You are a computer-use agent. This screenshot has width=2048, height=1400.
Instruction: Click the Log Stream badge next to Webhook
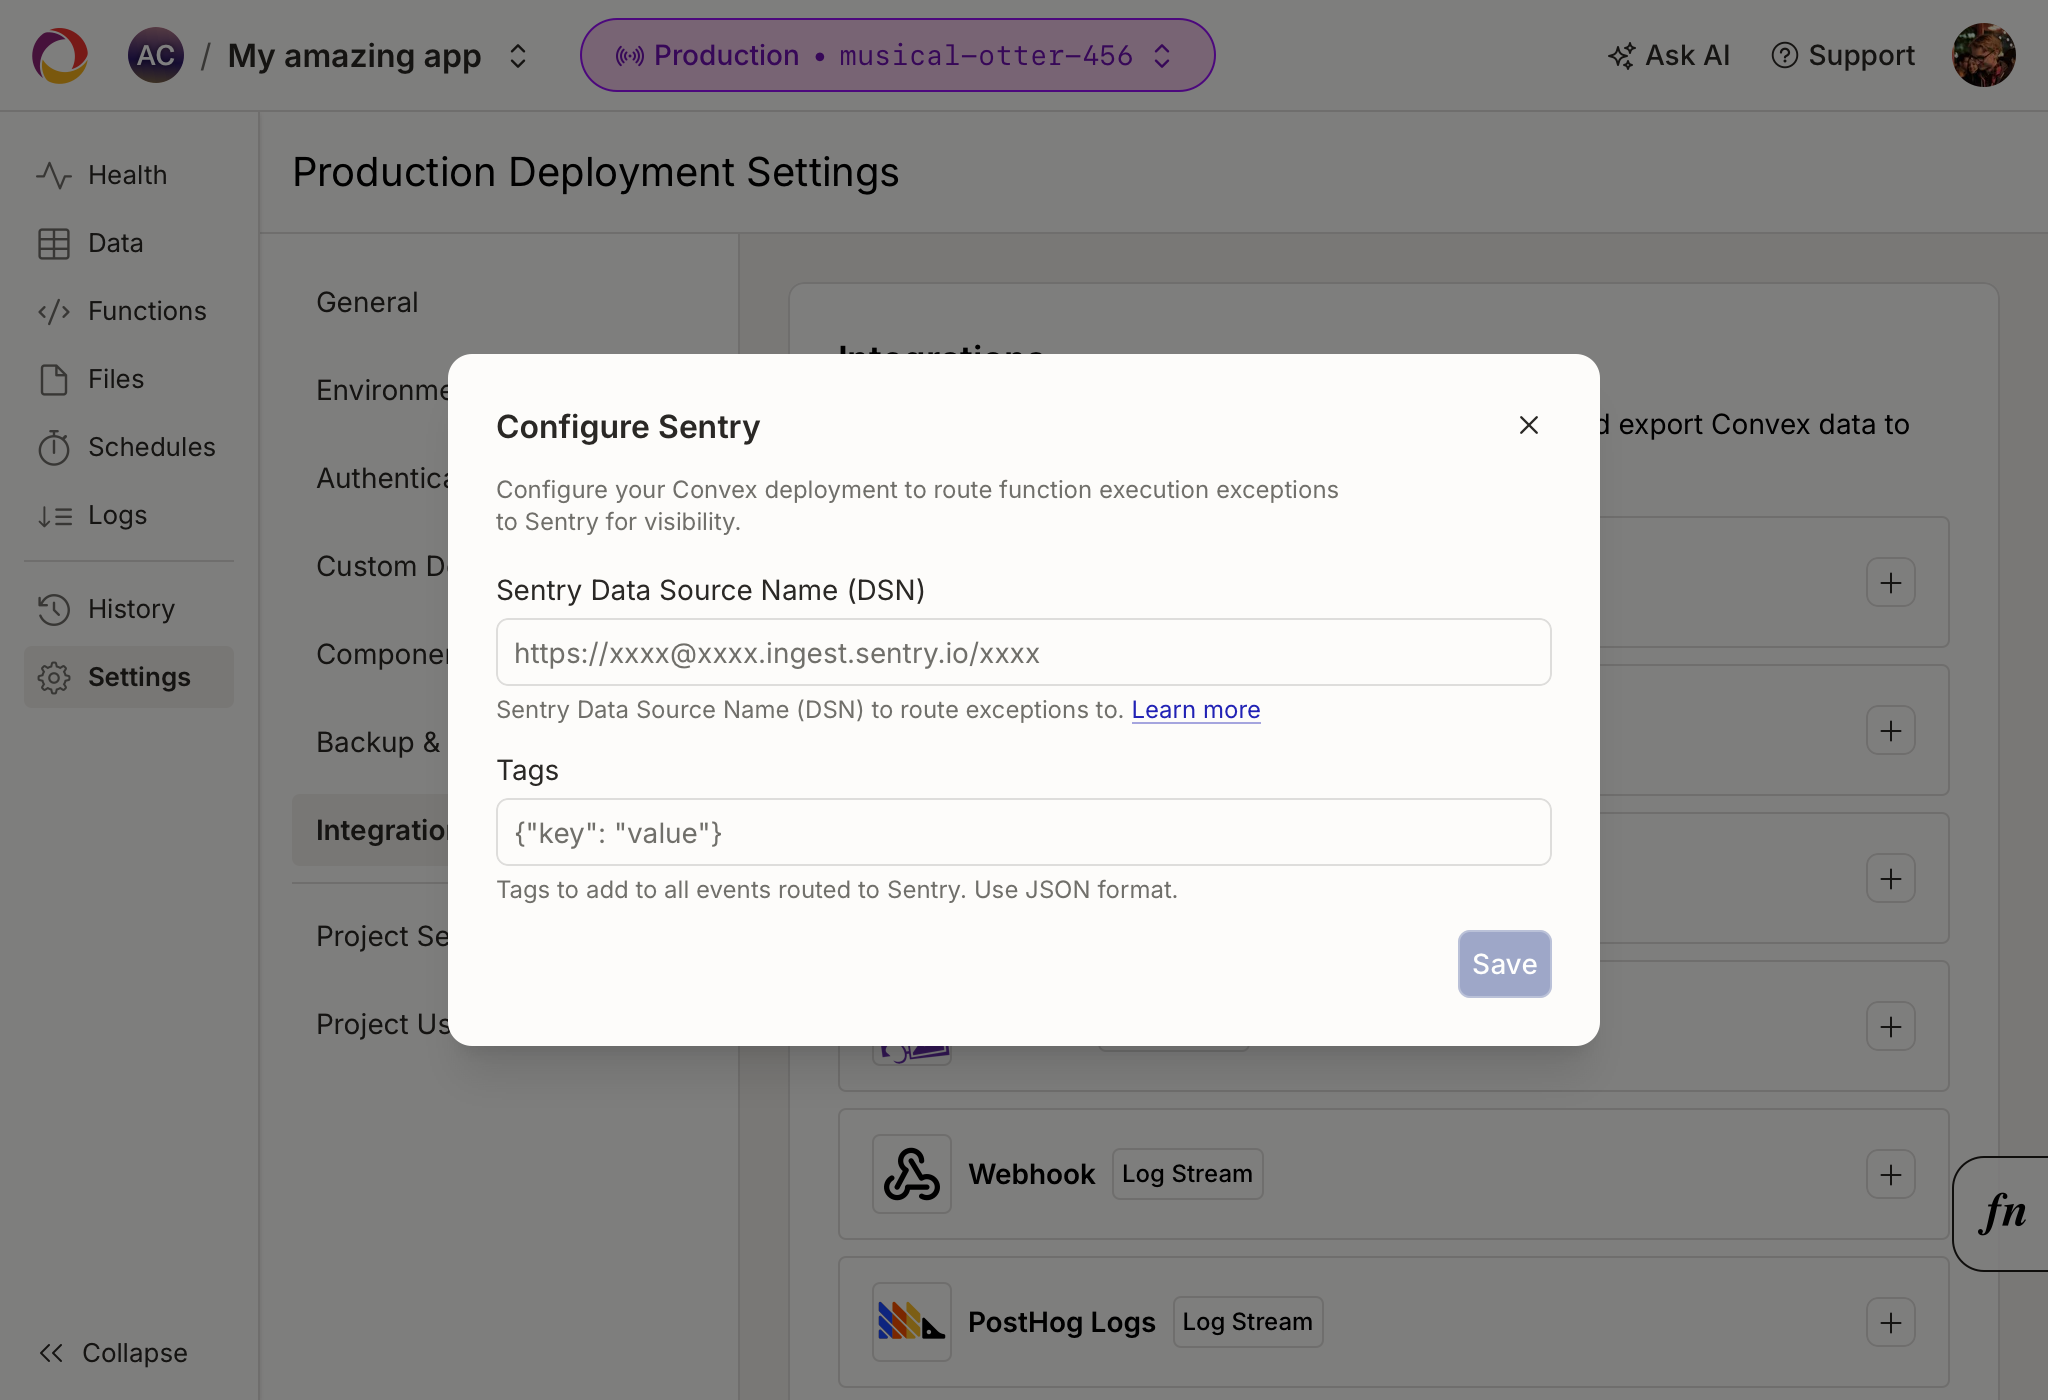pos(1187,1174)
